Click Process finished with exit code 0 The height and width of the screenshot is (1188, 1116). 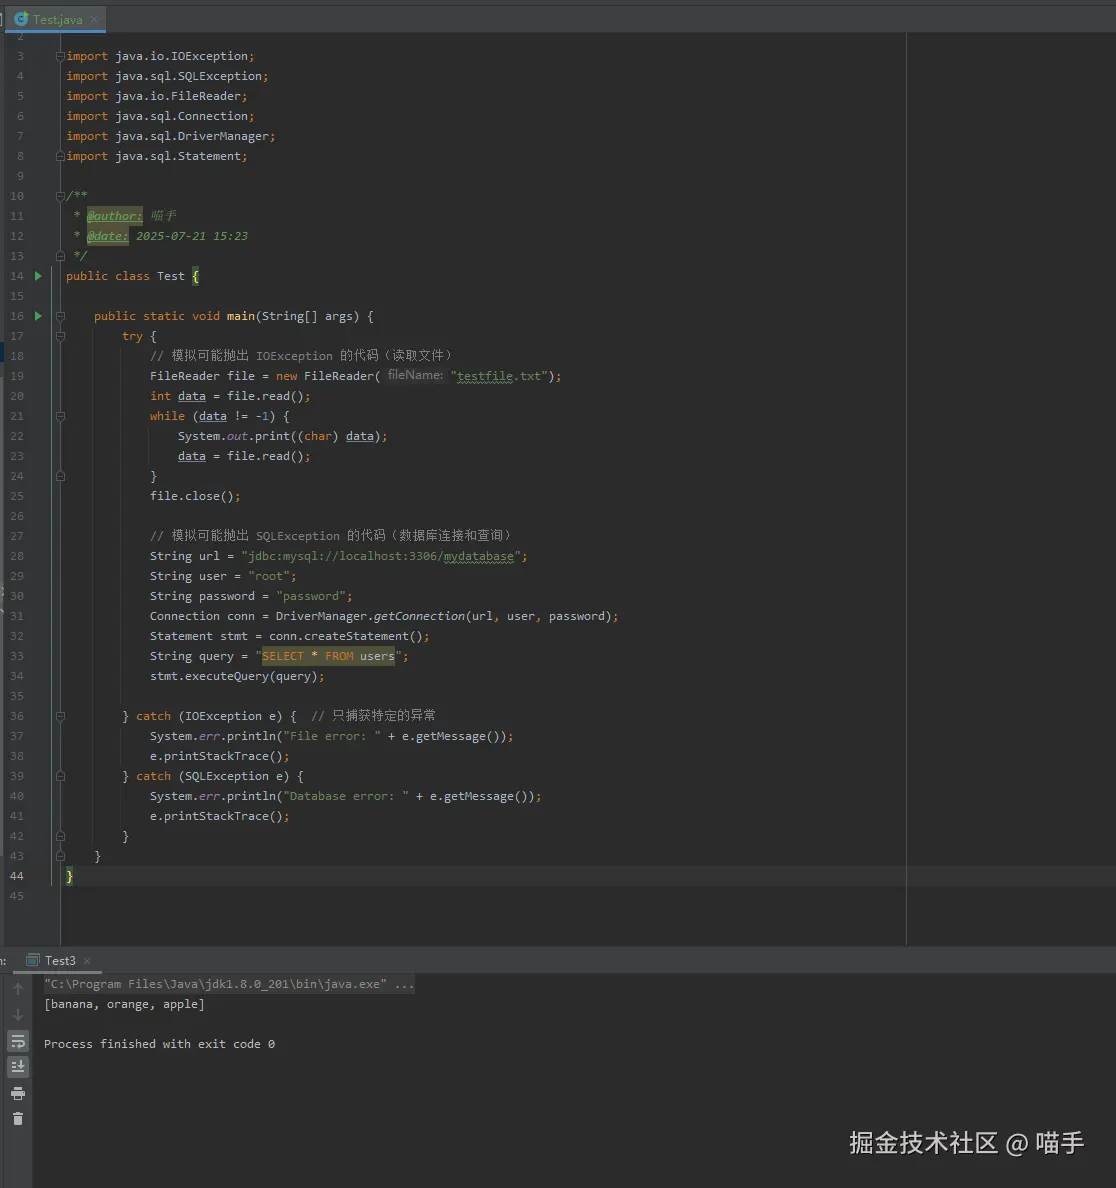coord(159,1044)
